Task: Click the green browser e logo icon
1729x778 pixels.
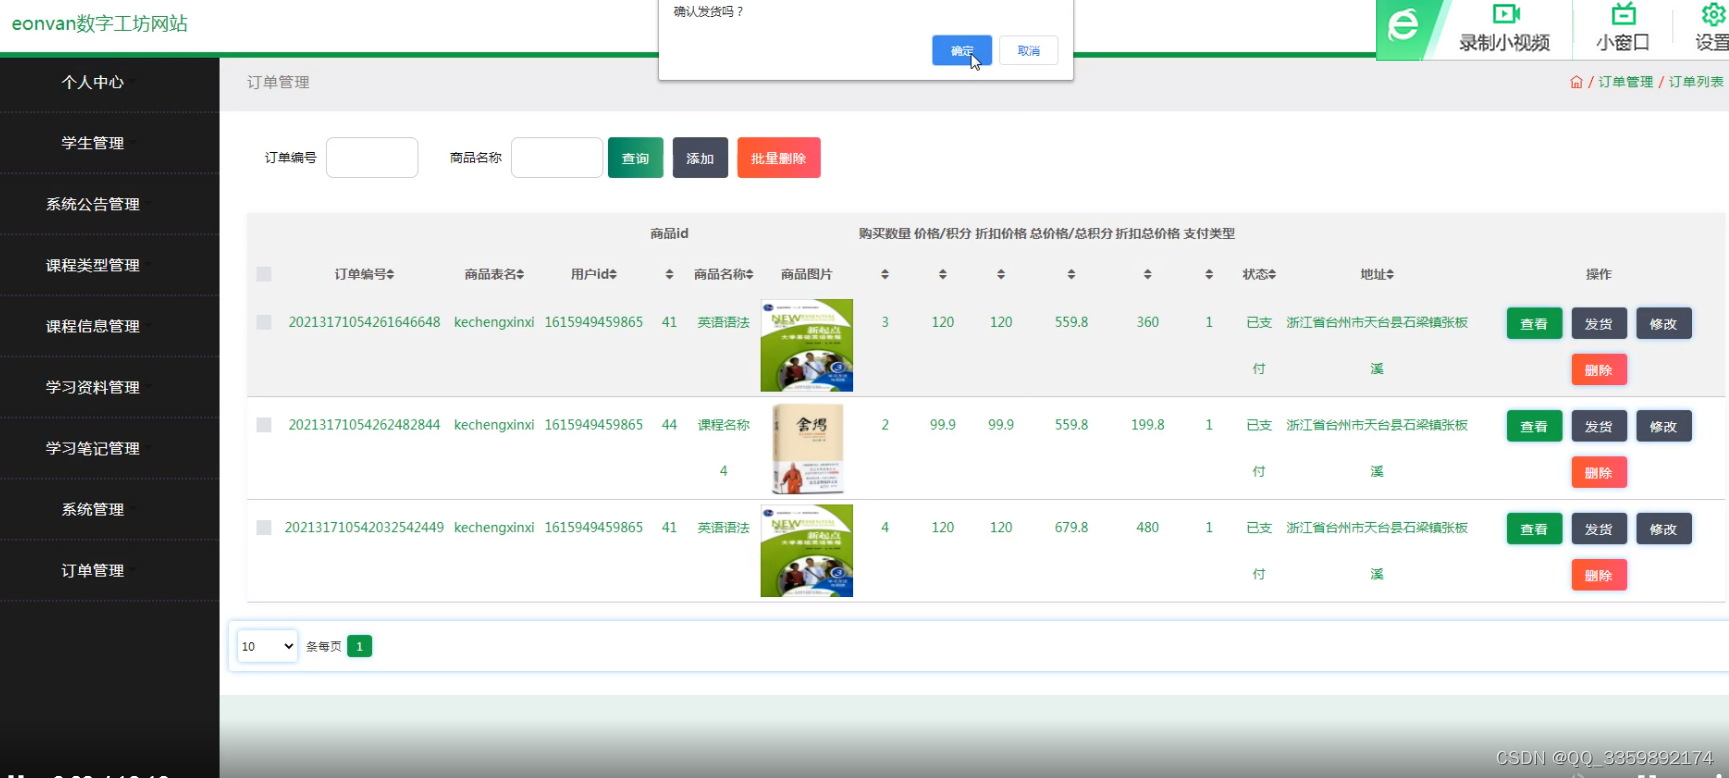Action: pos(1404,26)
